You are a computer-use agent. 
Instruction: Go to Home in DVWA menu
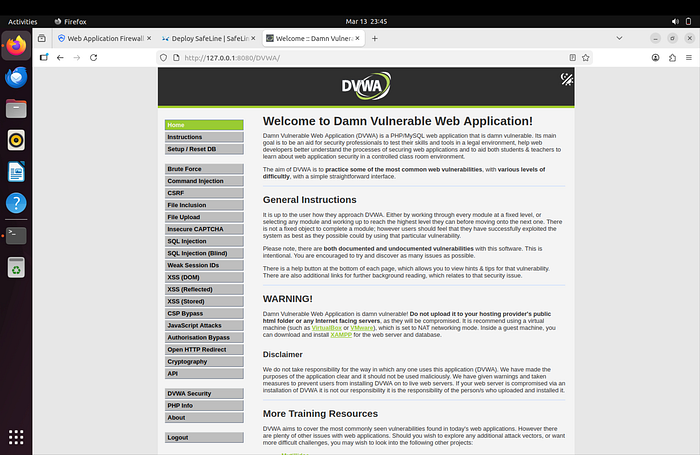(x=204, y=125)
